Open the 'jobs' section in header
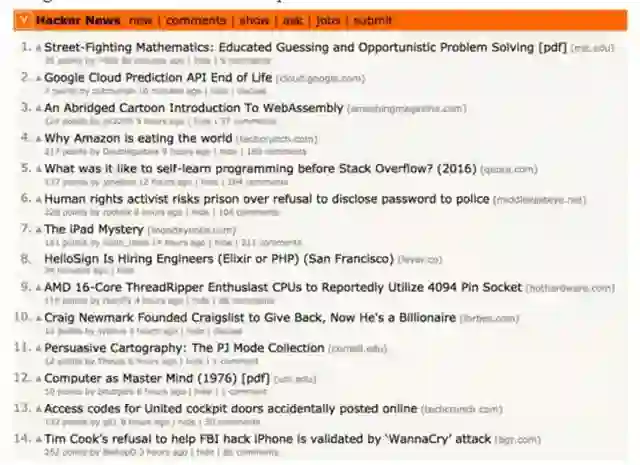 pyautogui.click(x=328, y=20)
